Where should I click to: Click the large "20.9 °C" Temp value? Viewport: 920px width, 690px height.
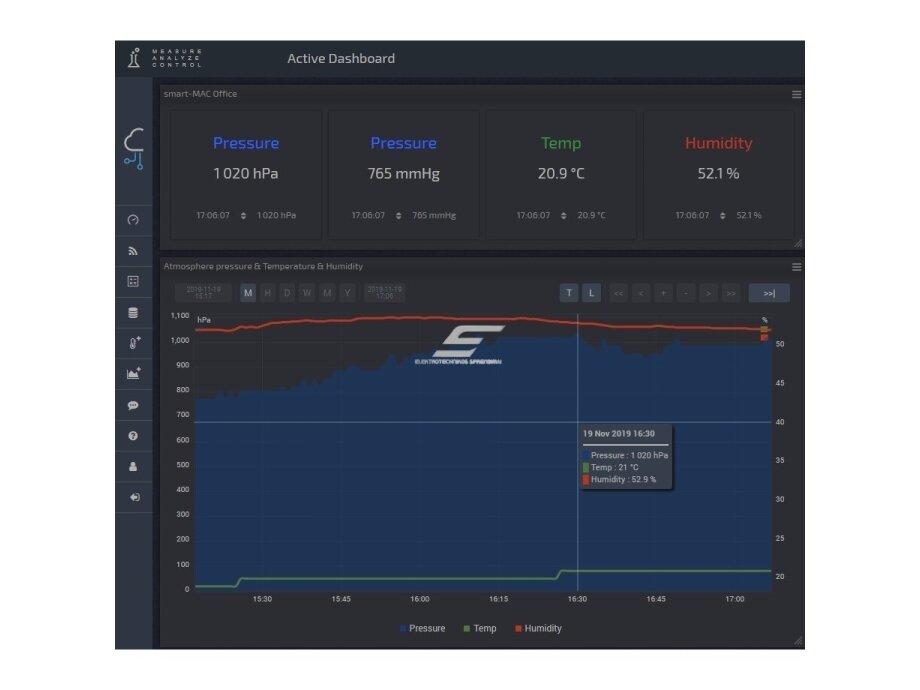(x=561, y=174)
